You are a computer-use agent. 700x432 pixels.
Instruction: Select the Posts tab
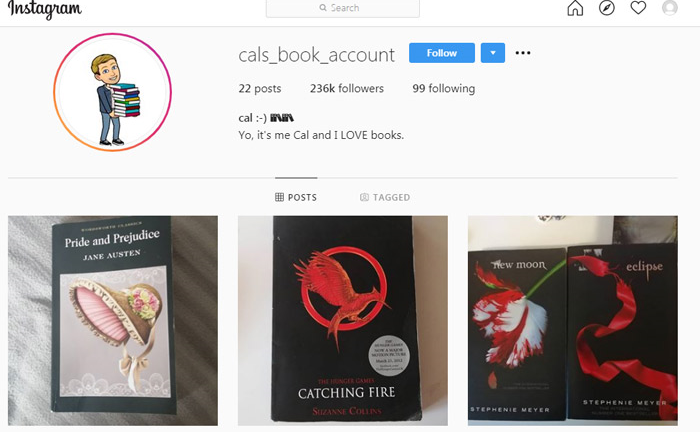[296, 197]
